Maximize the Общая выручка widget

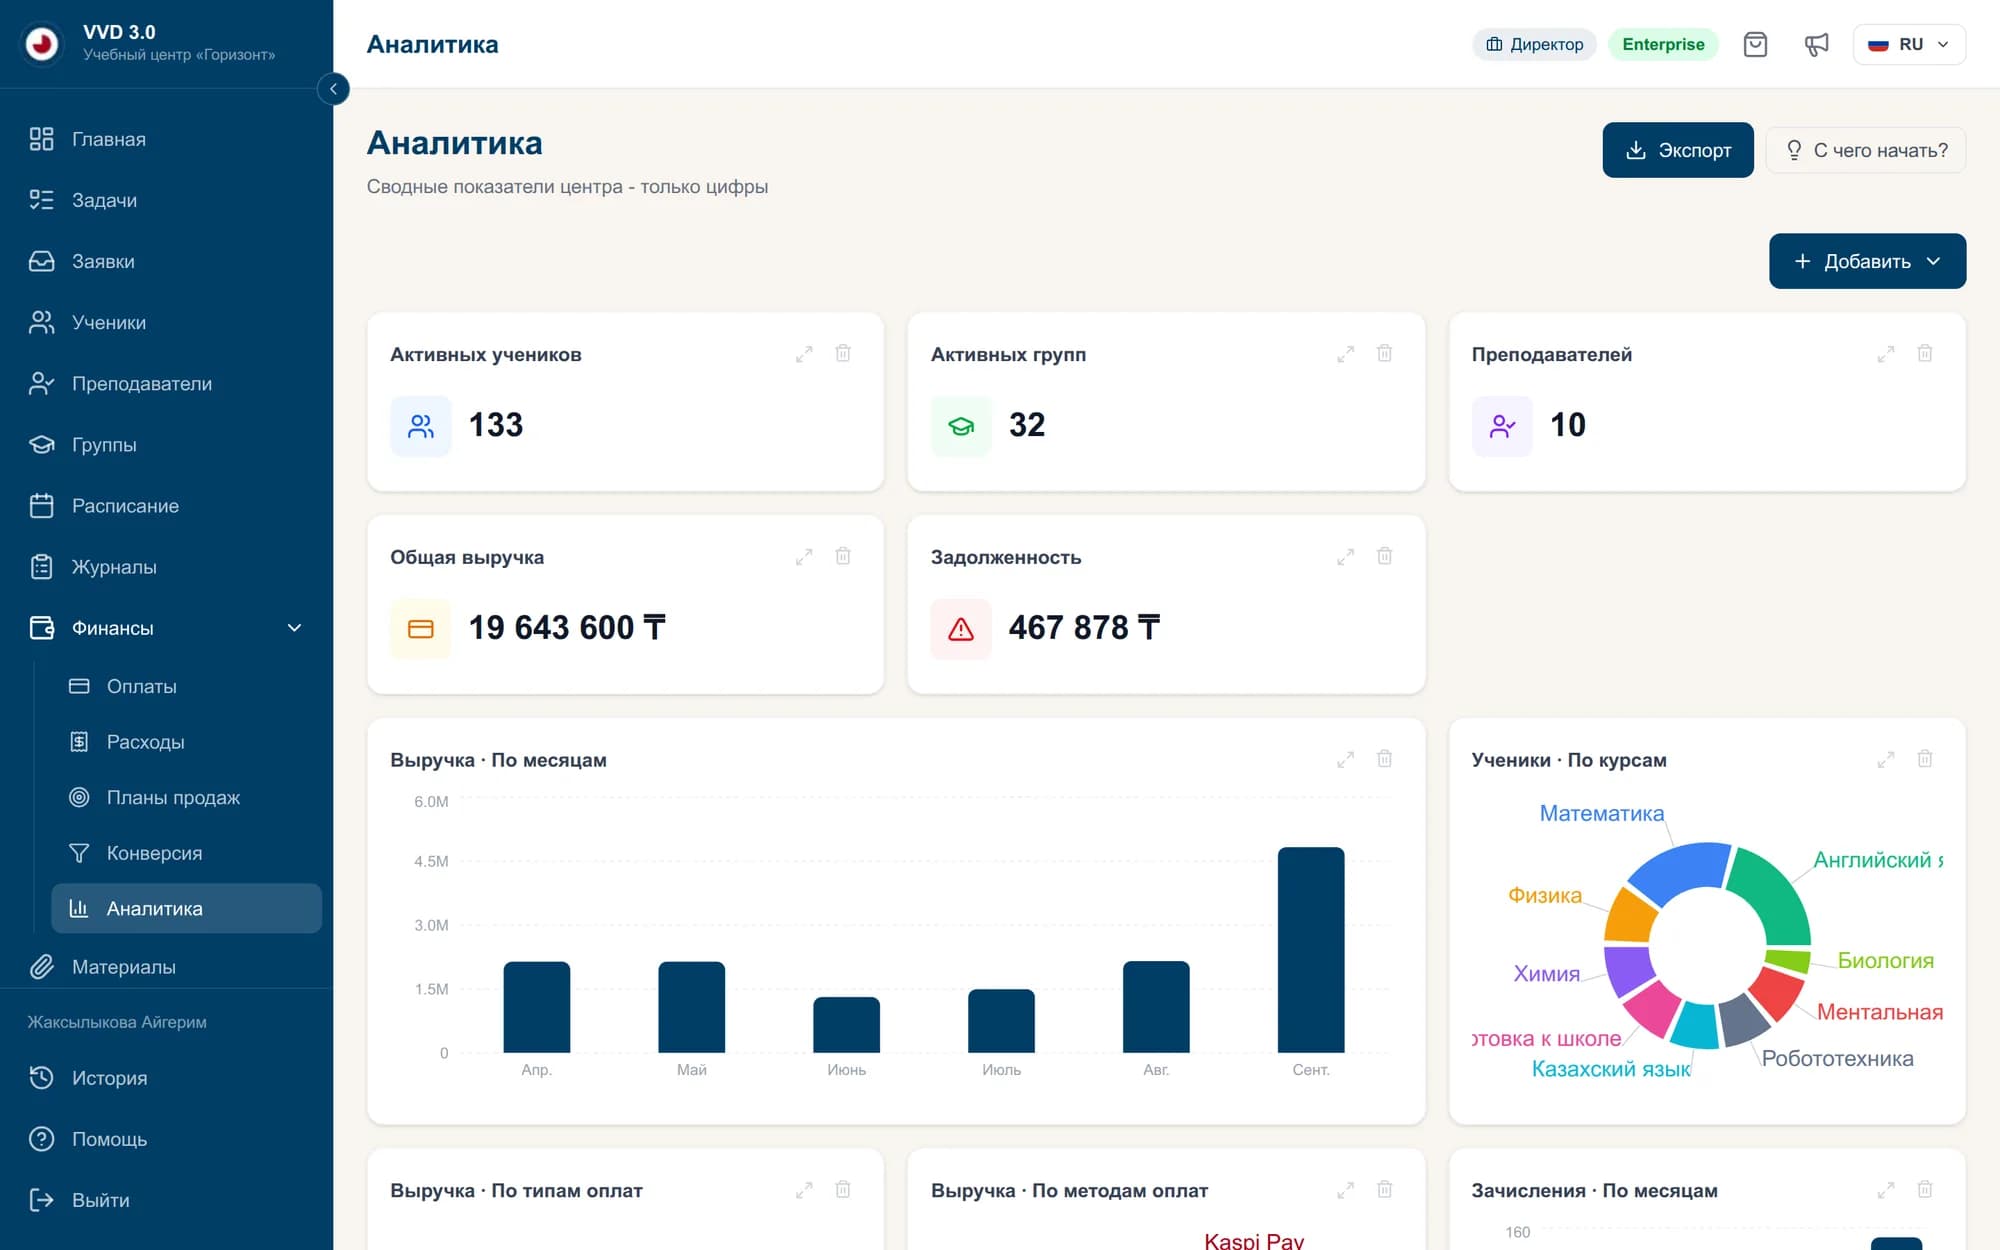[x=804, y=556]
